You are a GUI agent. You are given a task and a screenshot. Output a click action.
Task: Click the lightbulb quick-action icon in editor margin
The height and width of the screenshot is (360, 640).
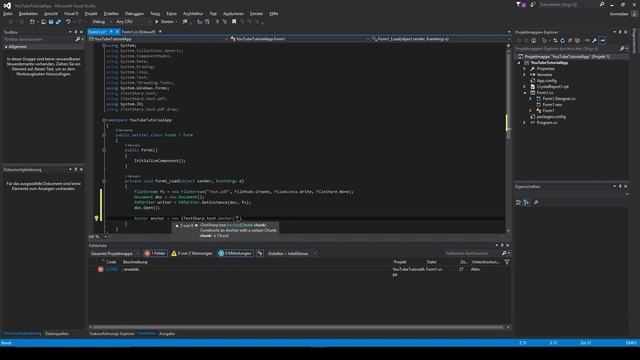(x=97, y=218)
